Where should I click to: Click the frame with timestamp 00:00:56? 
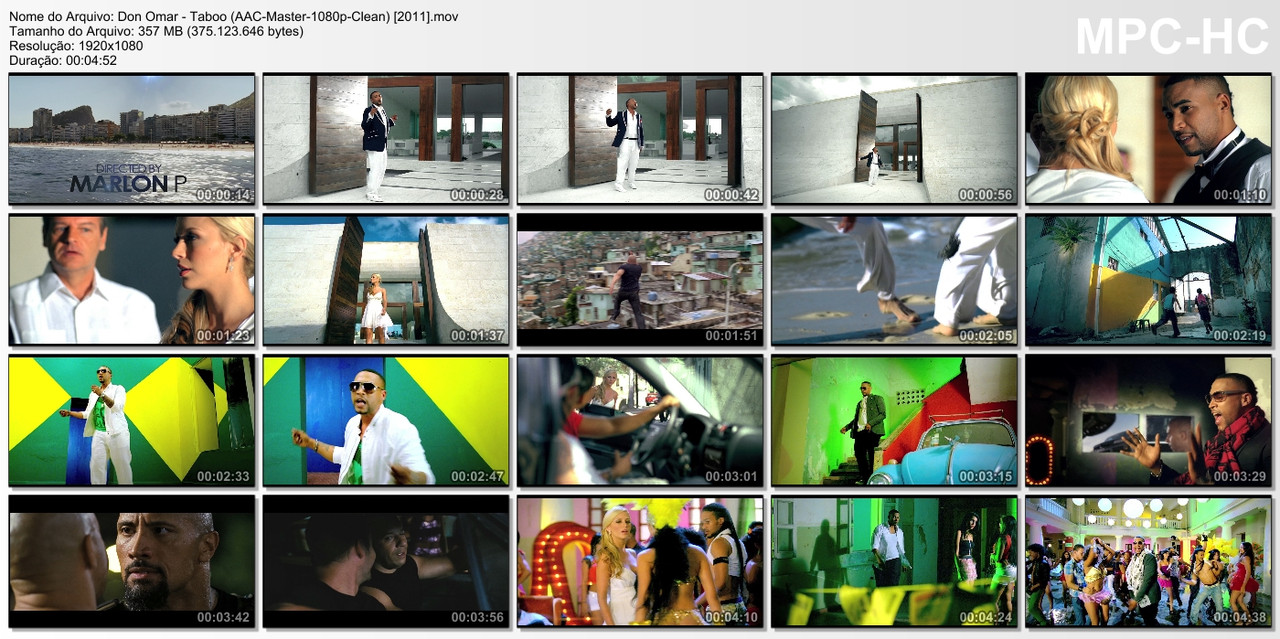895,139
